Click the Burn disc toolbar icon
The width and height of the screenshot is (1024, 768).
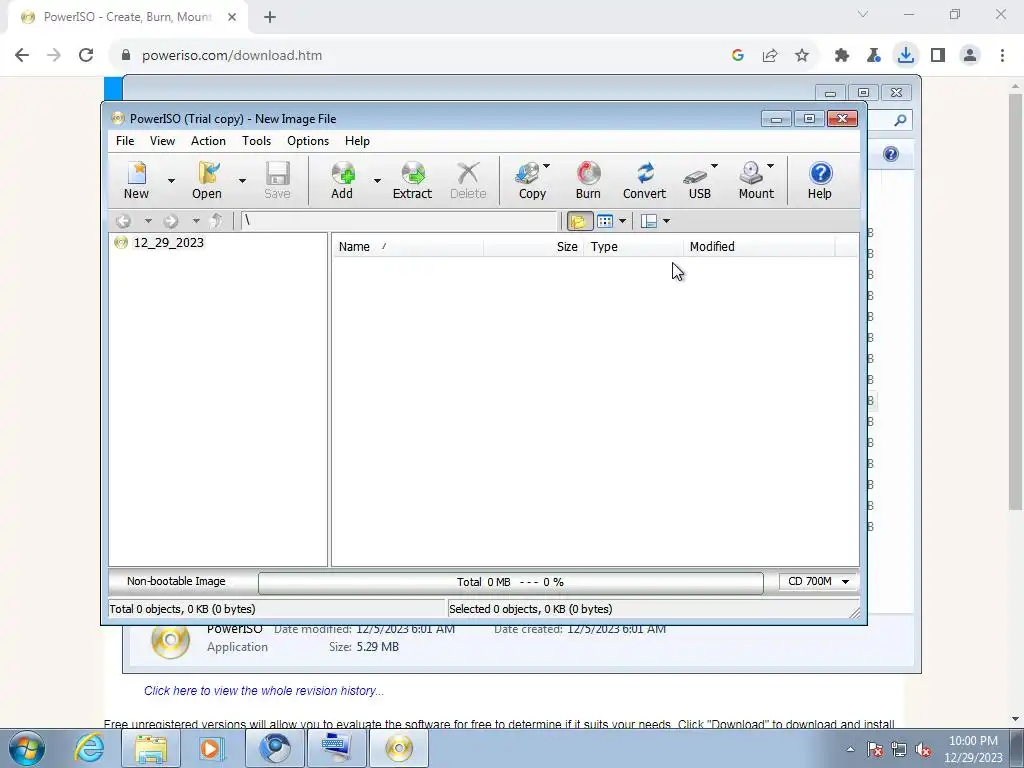tap(588, 180)
